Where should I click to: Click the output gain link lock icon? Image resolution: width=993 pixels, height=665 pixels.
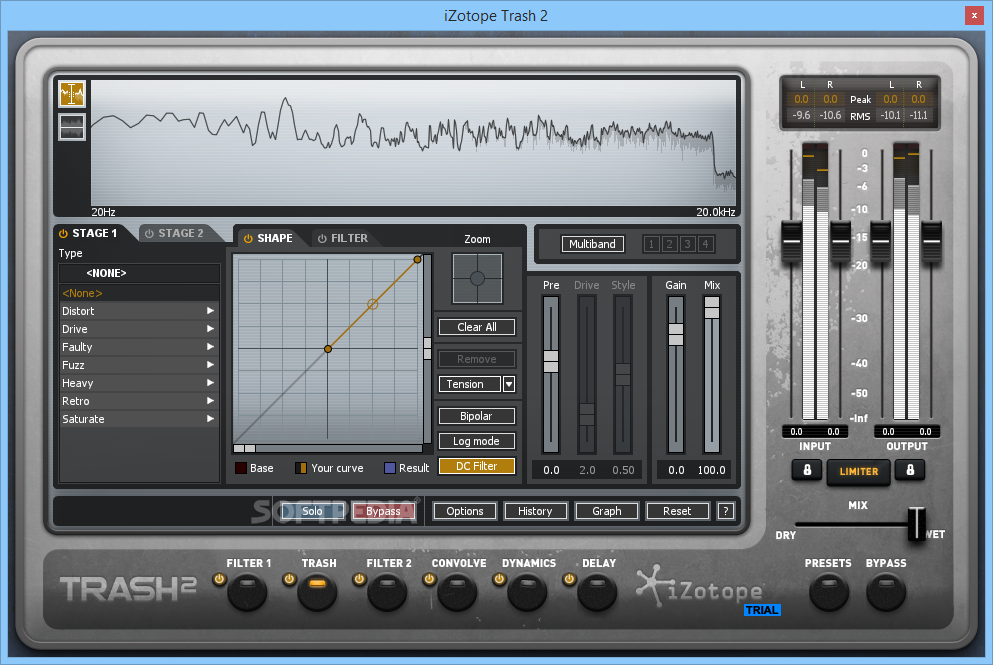point(910,470)
